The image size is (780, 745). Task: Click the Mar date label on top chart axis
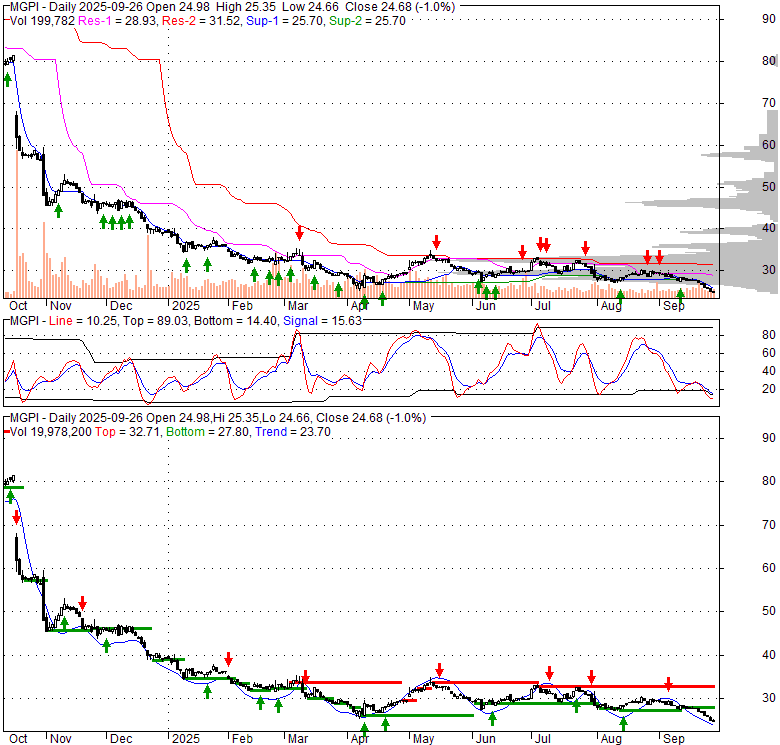298,306
